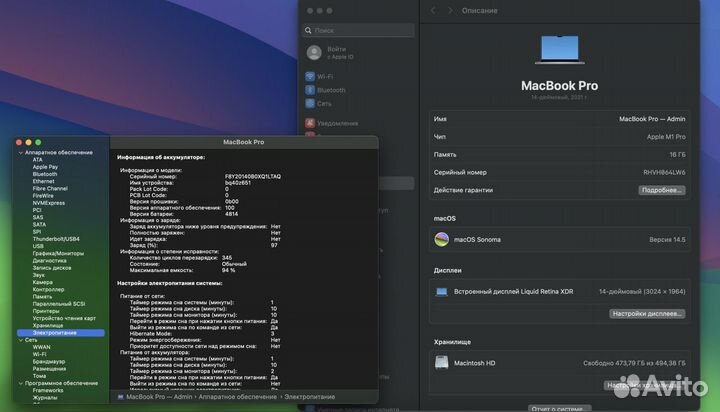Go back with the left chevron
The width and height of the screenshot is (720, 412).
[x=433, y=11]
